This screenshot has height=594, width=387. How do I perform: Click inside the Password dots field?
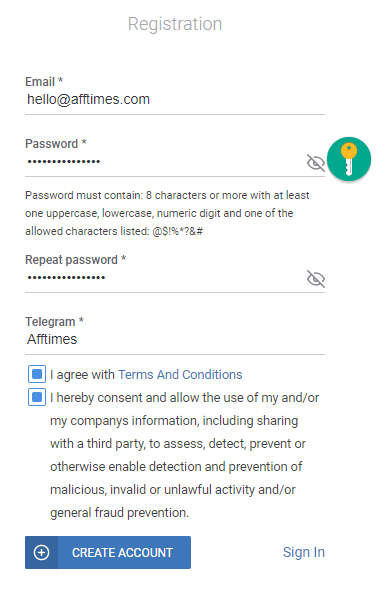click(x=165, y=162)
